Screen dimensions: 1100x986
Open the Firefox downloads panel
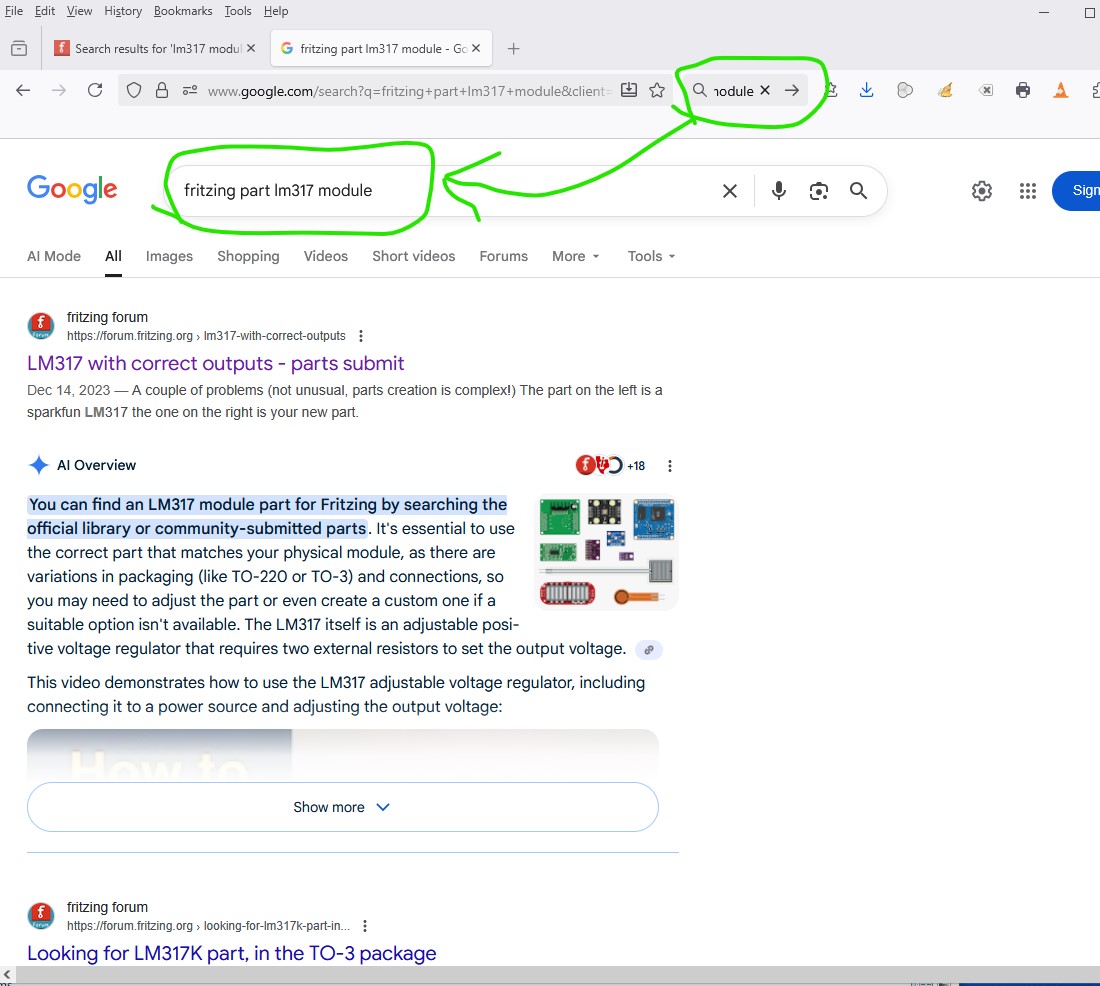click(867, 91)
